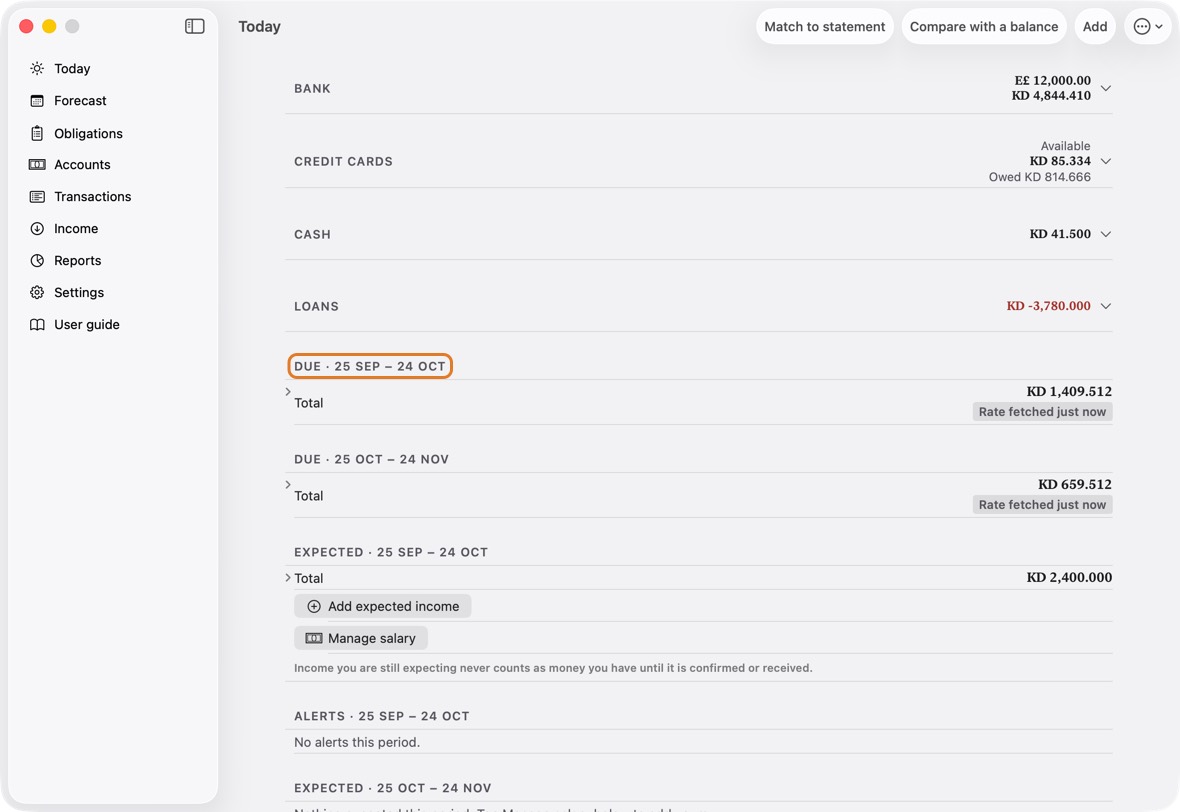Expand the Credit Cards section chevron
Image resolution: width=1180 pixels, height=812 pixels.
1105,161
